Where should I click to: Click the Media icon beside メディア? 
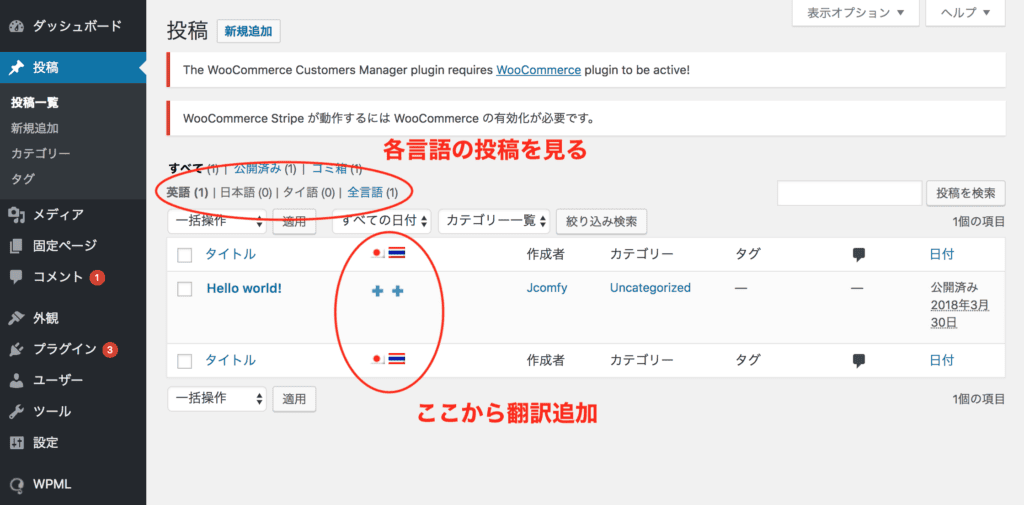tap(18, 215)
